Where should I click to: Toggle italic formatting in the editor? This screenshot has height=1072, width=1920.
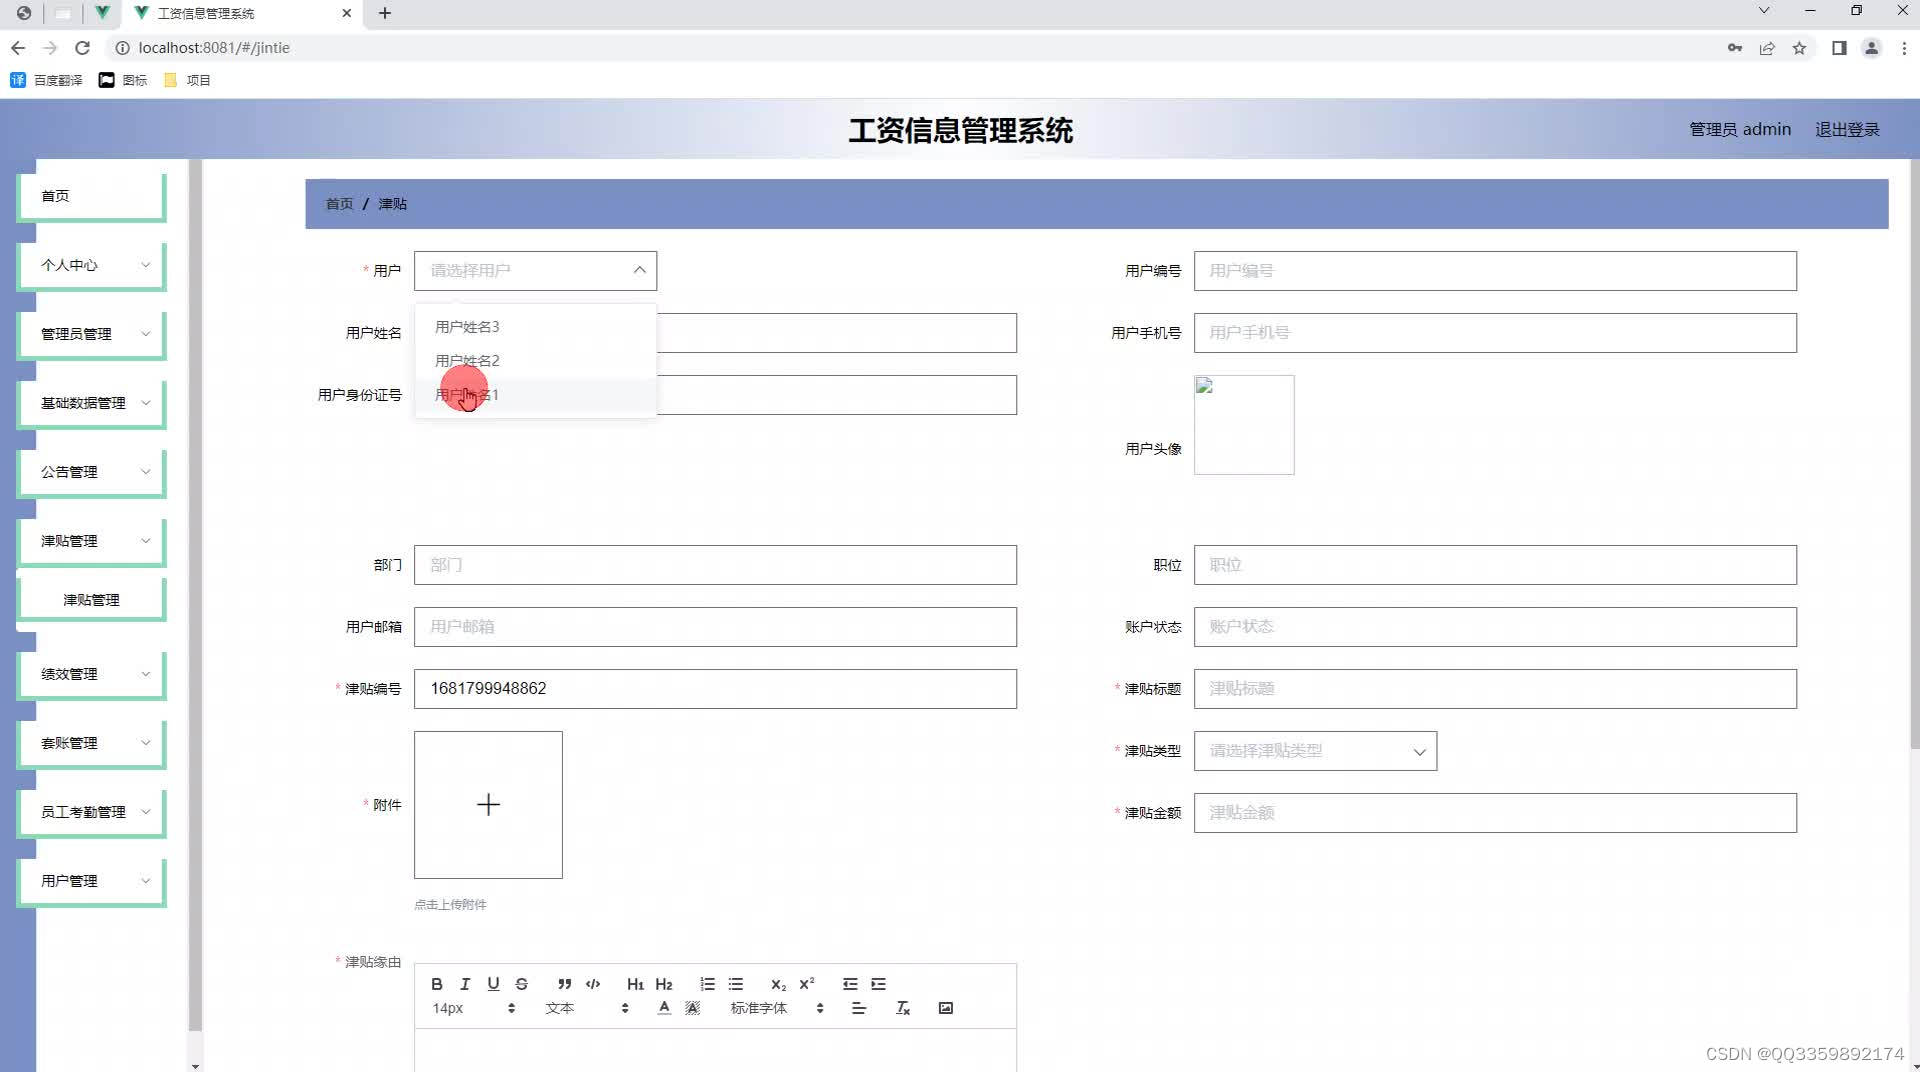[x=465, y=984]
